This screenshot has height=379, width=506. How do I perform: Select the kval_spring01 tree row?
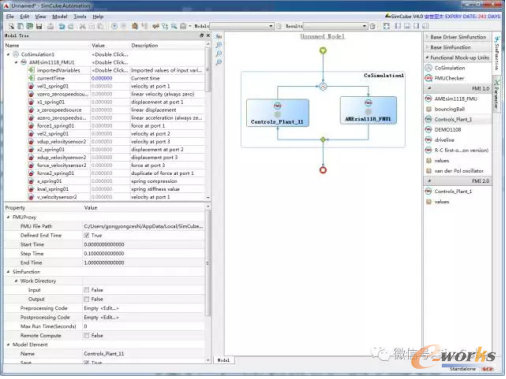pyautogui.click(x=104, y=189)
